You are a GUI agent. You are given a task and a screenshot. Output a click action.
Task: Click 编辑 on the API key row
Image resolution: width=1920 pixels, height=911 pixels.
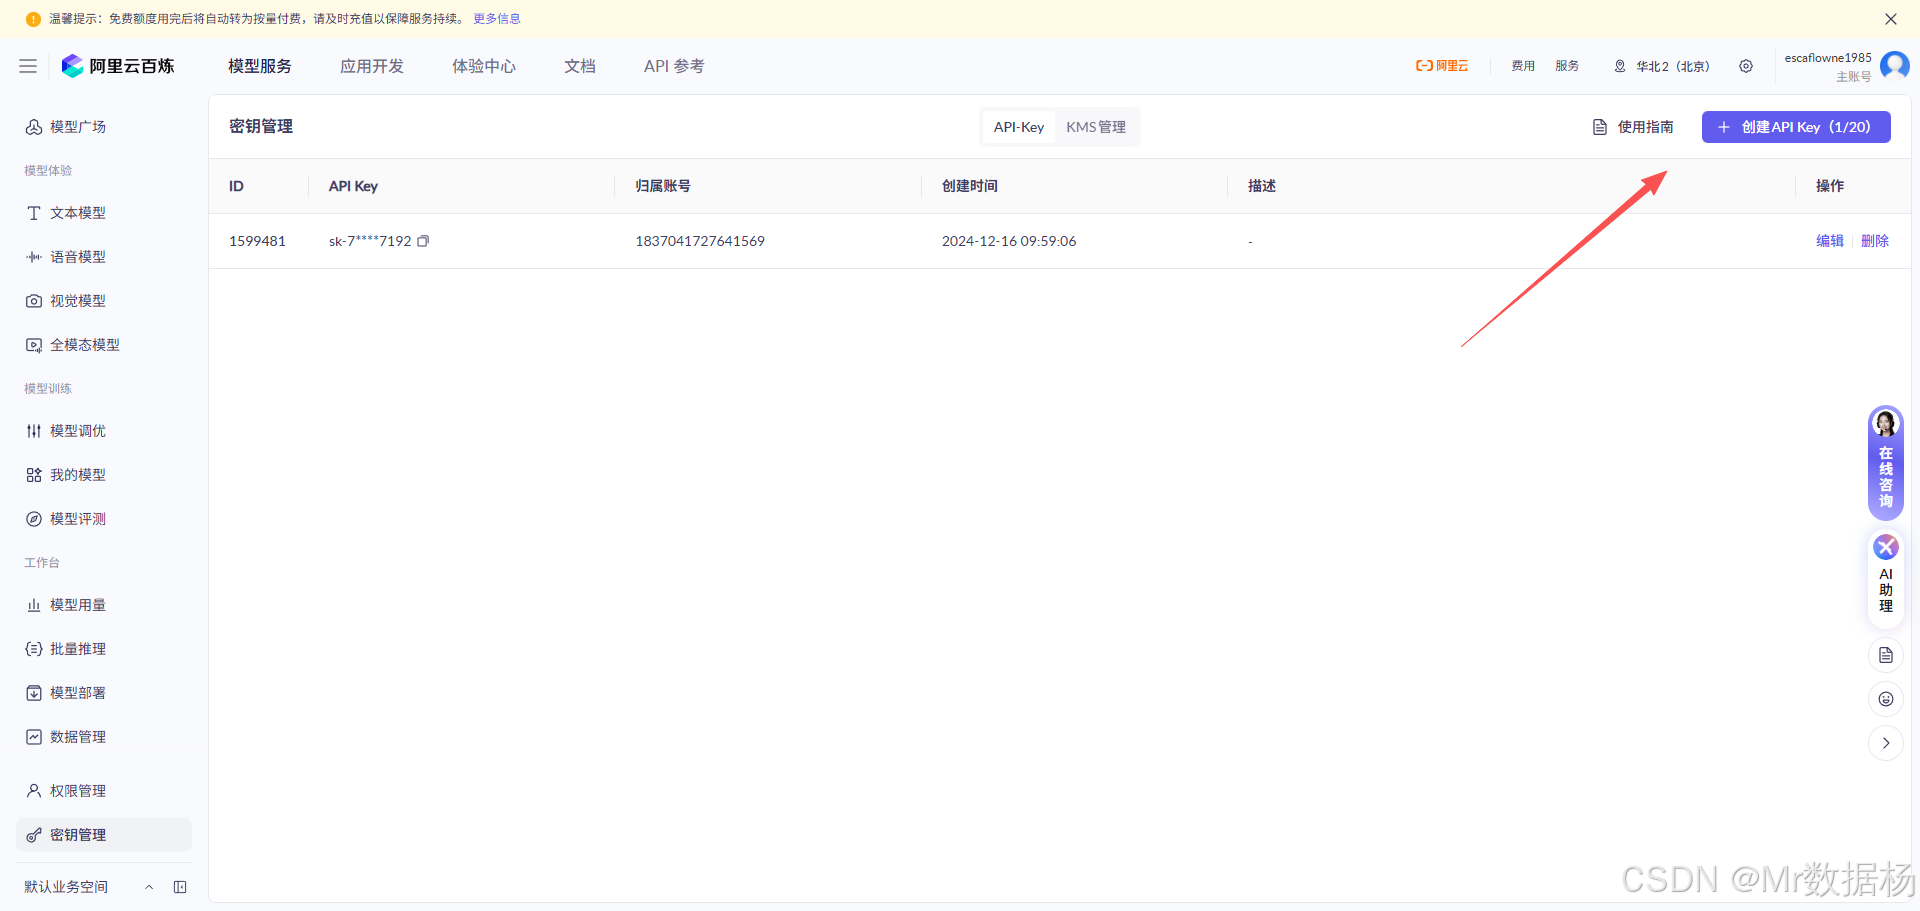click(x=1829, y=240)
